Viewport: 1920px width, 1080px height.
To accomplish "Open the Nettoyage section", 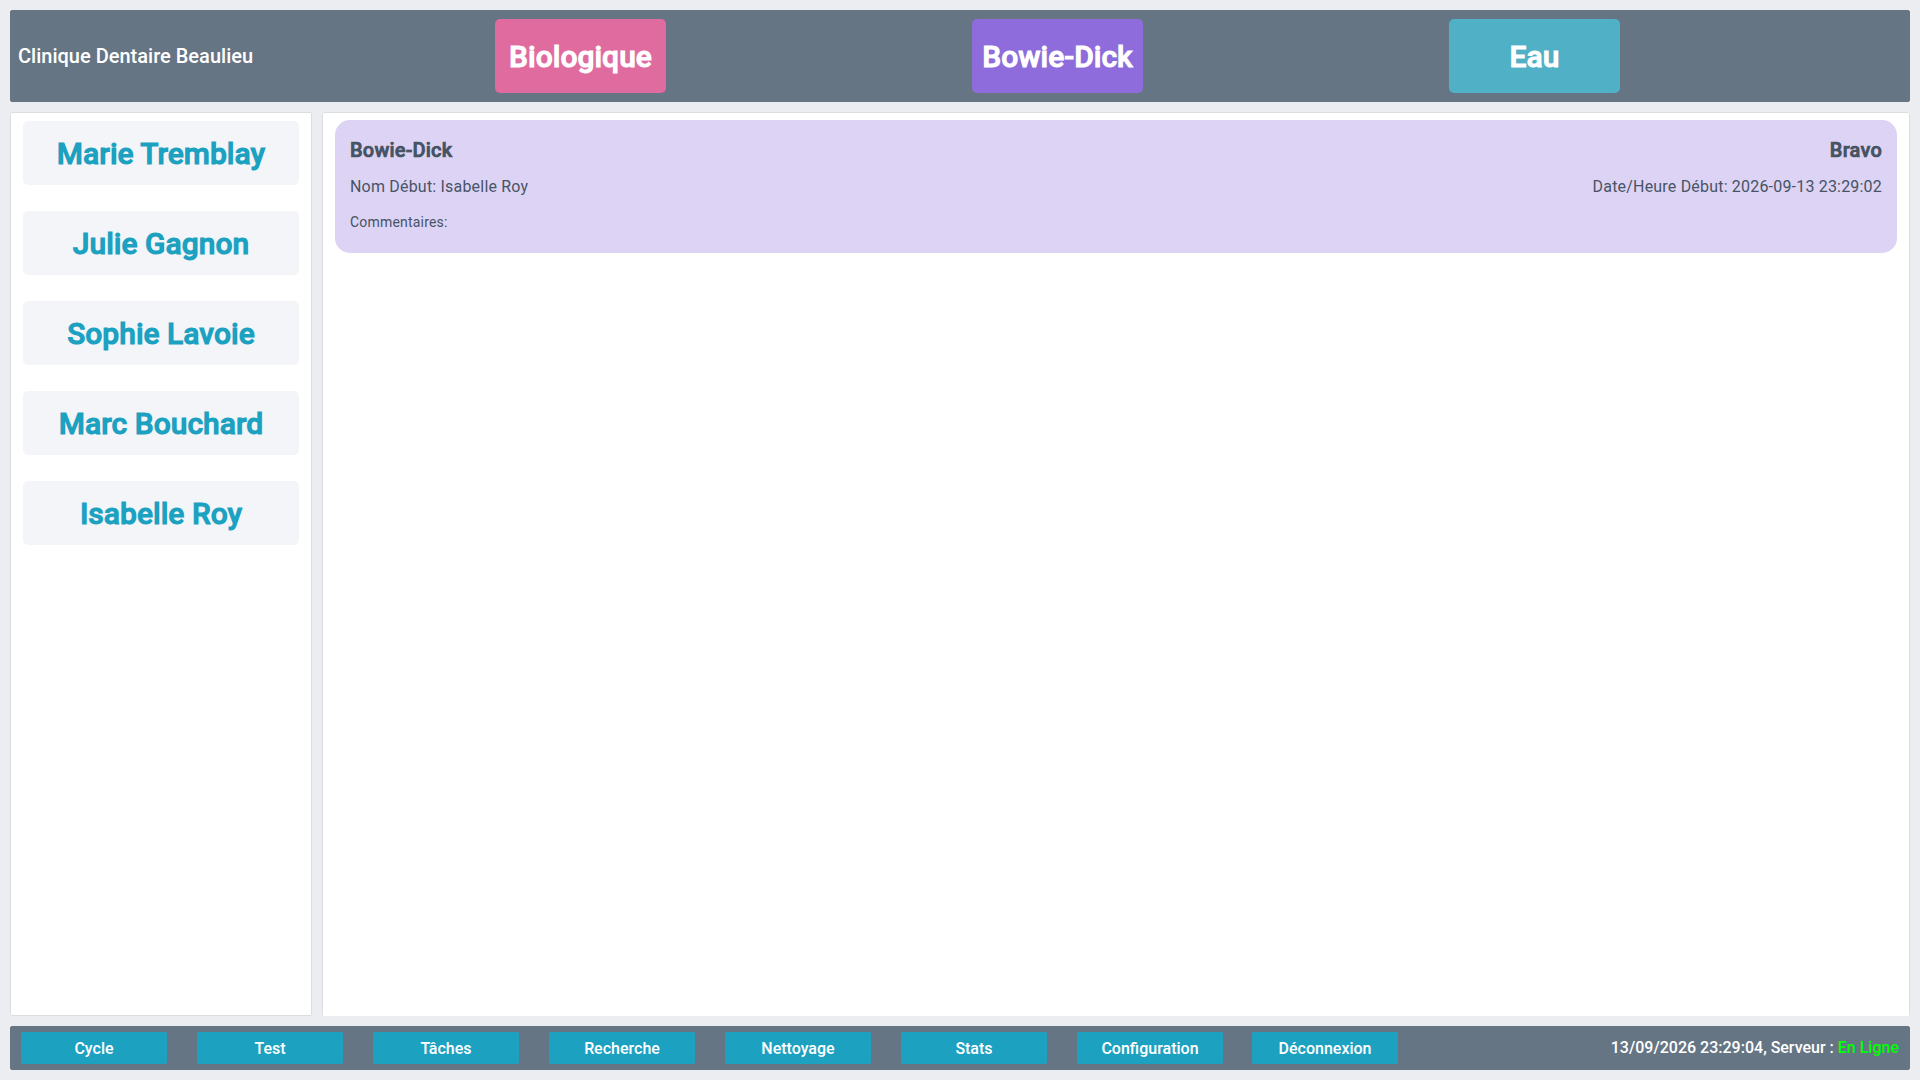I will (798, 1048).
